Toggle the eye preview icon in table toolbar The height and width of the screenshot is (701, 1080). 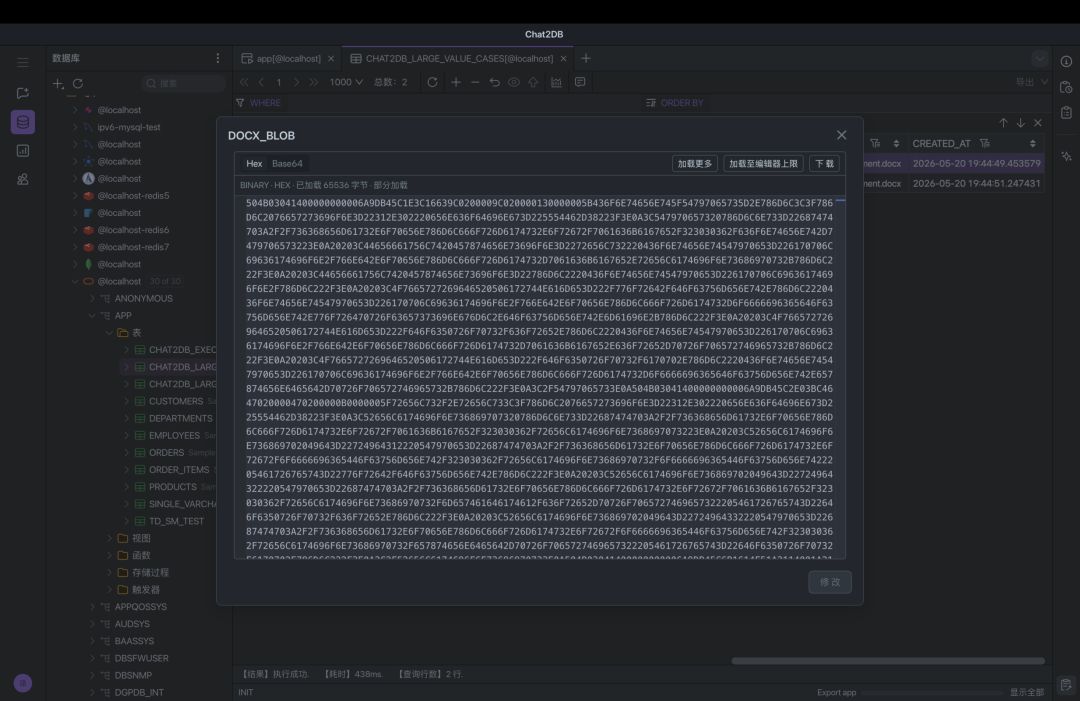pyautogui.click(x=514, y=82)
